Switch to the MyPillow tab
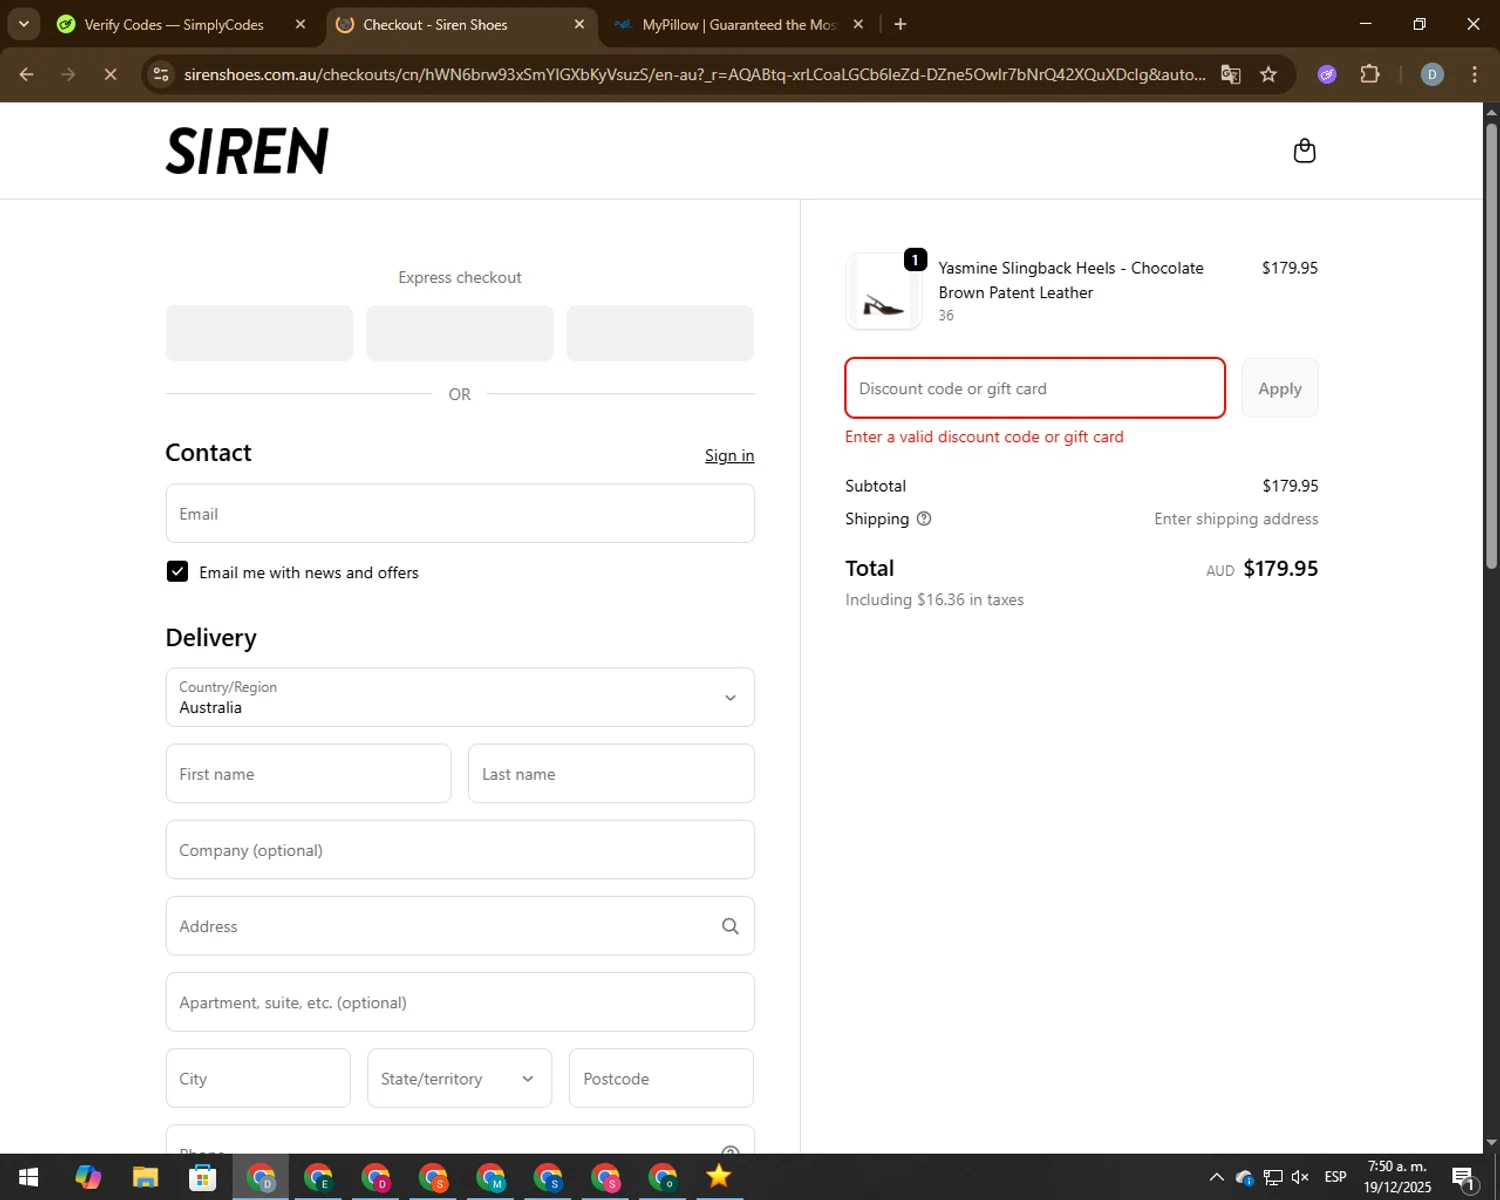This screenshot has height=1200, width=1500. coord(738,24)
